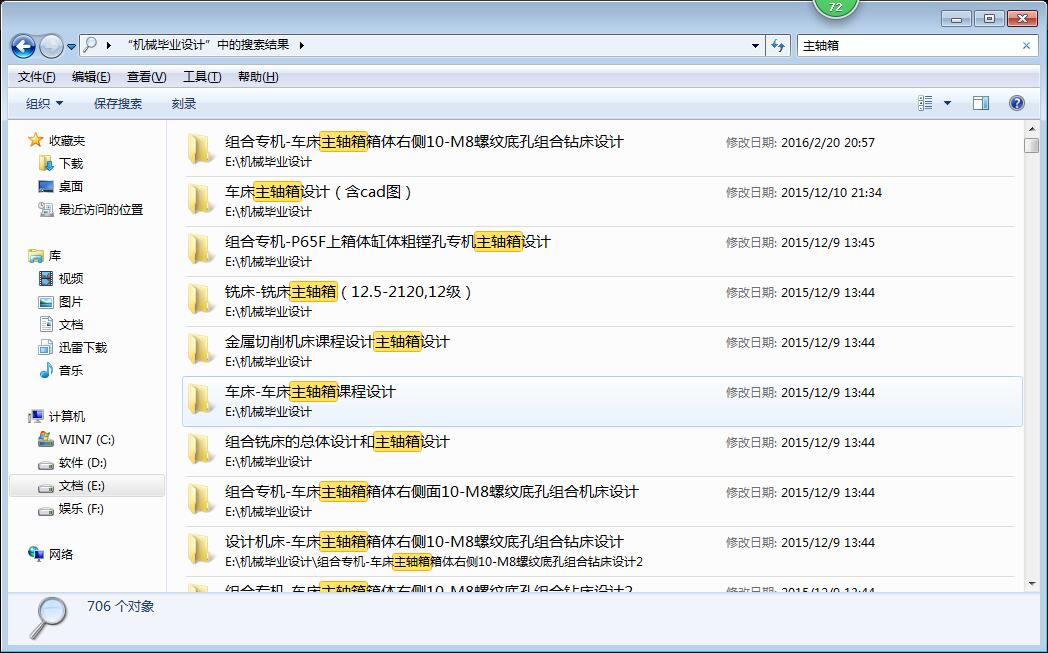This screenshot has height=653, width=1048.
Task: Click the 保存搜索 button
Action: click(118, 104)
